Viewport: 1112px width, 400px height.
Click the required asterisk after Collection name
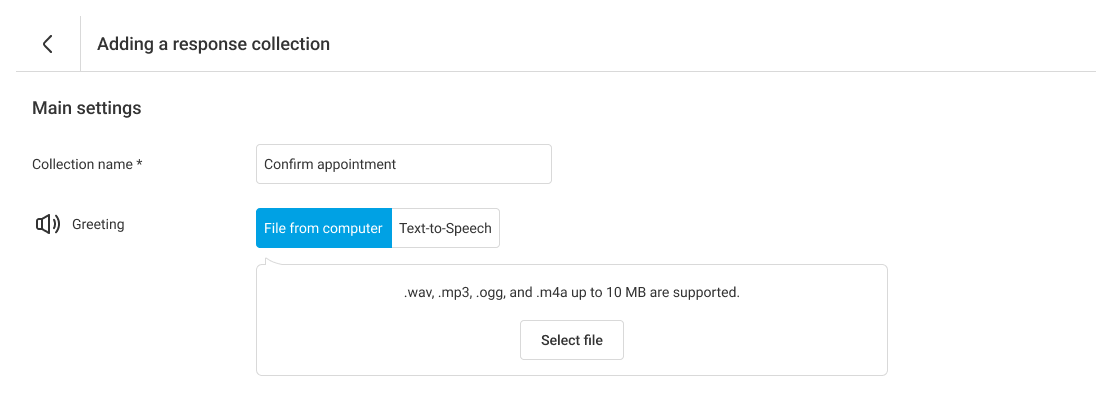139,163
